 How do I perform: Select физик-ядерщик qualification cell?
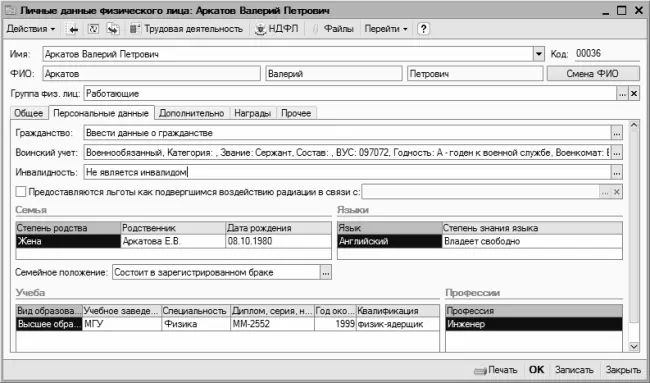point(398,324)
